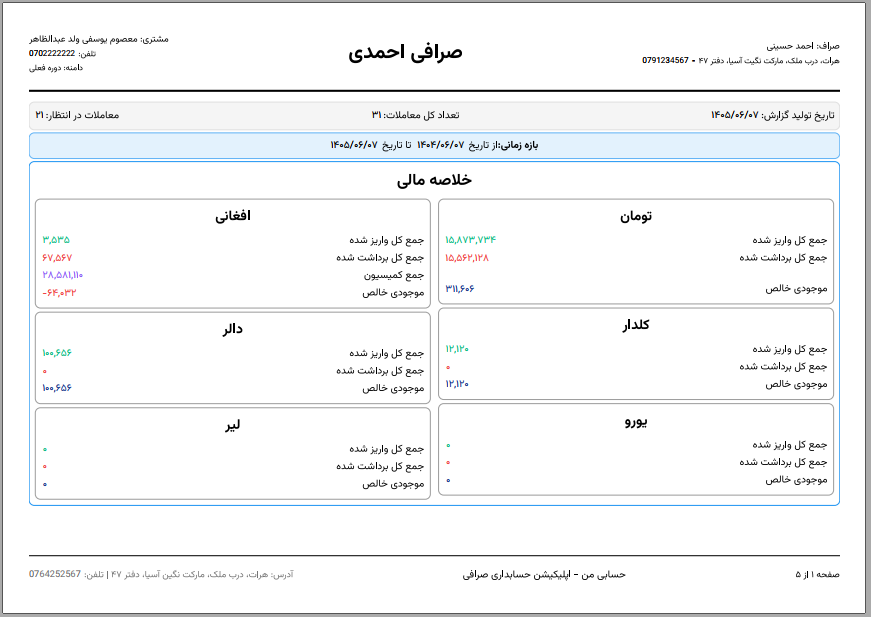871x617 pixels.
Task: Select the scope text 'دامنه: دوره فعلی'
Action: (56, 68)
